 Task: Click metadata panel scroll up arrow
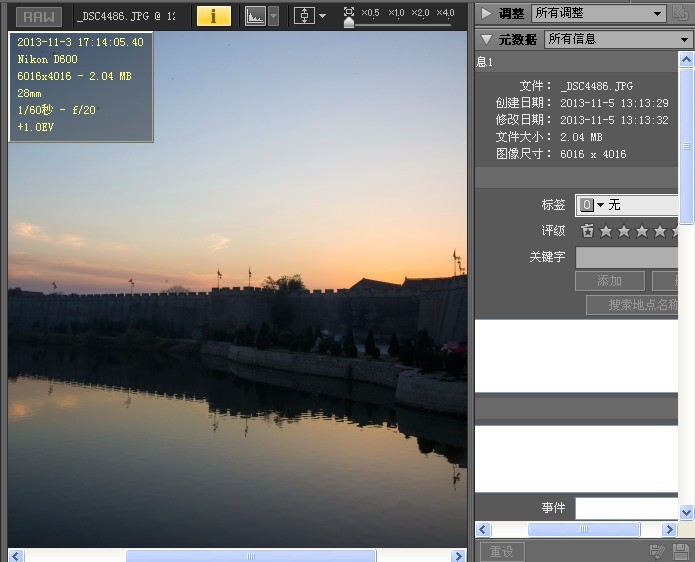click(686, 59)
